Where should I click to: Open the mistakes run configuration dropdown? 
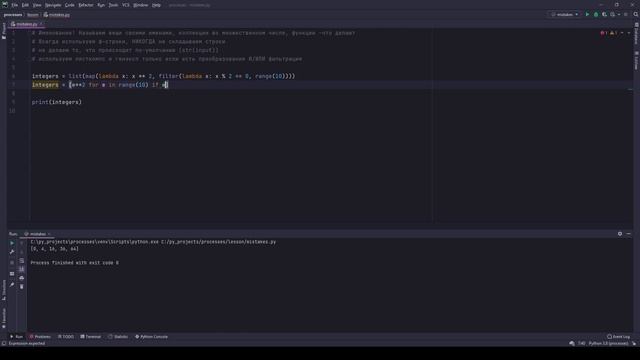tap(565, 14)
